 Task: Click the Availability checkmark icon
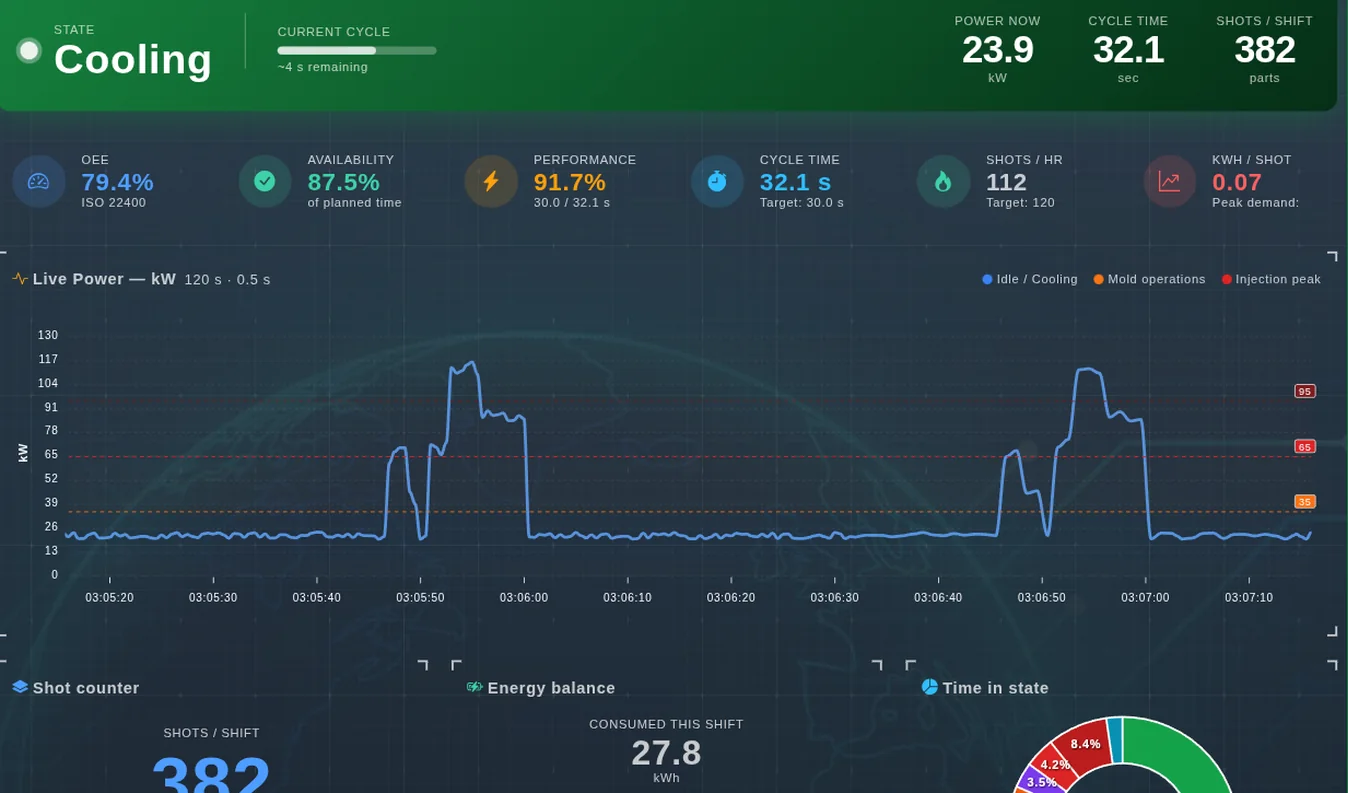(x=264, y=181)
